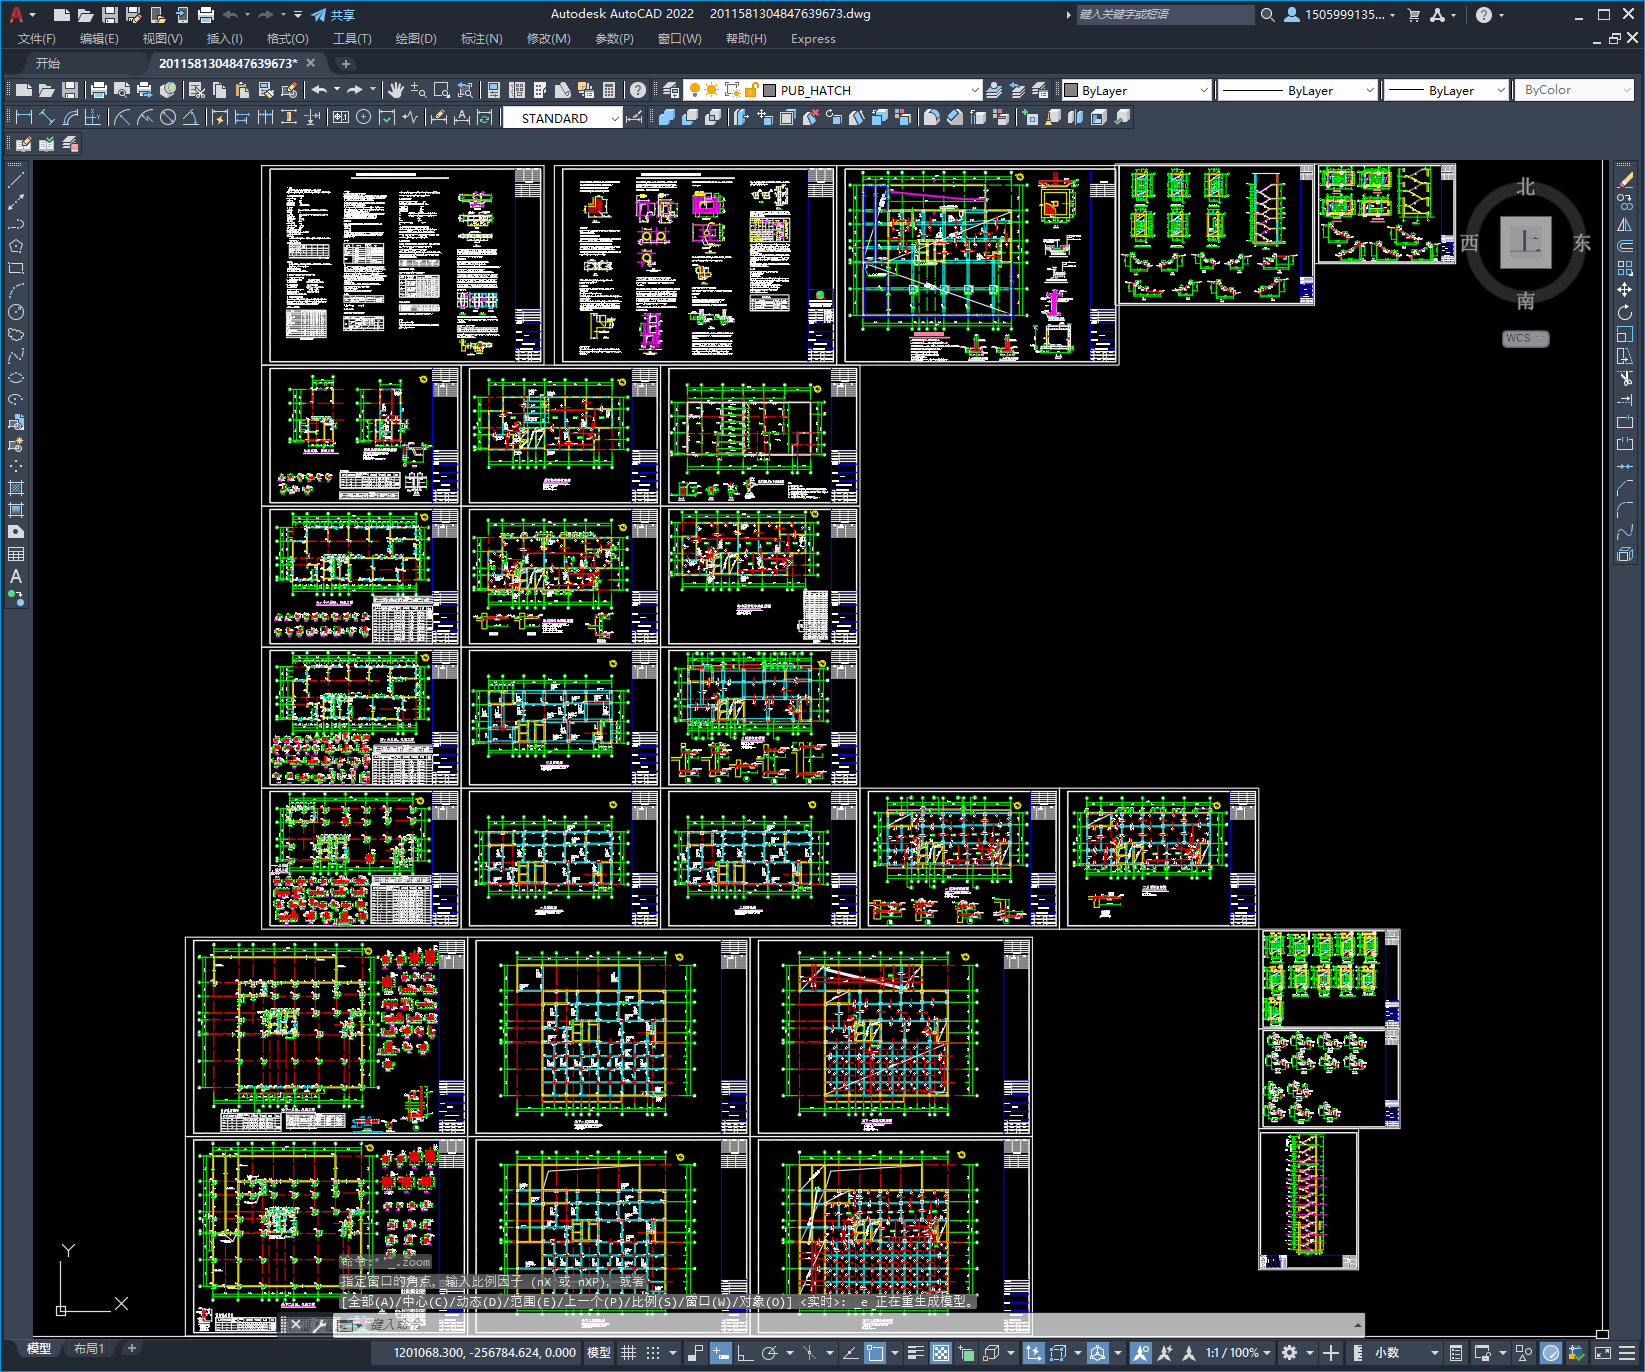Click the Undo arrow in standard toolbar
1645x1372 pixels.
[319, 90]
